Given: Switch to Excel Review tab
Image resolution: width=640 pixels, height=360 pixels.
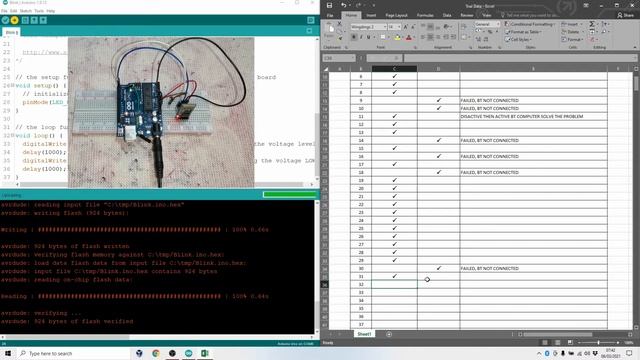Looking at the screenshot, I should pos(467,15).
